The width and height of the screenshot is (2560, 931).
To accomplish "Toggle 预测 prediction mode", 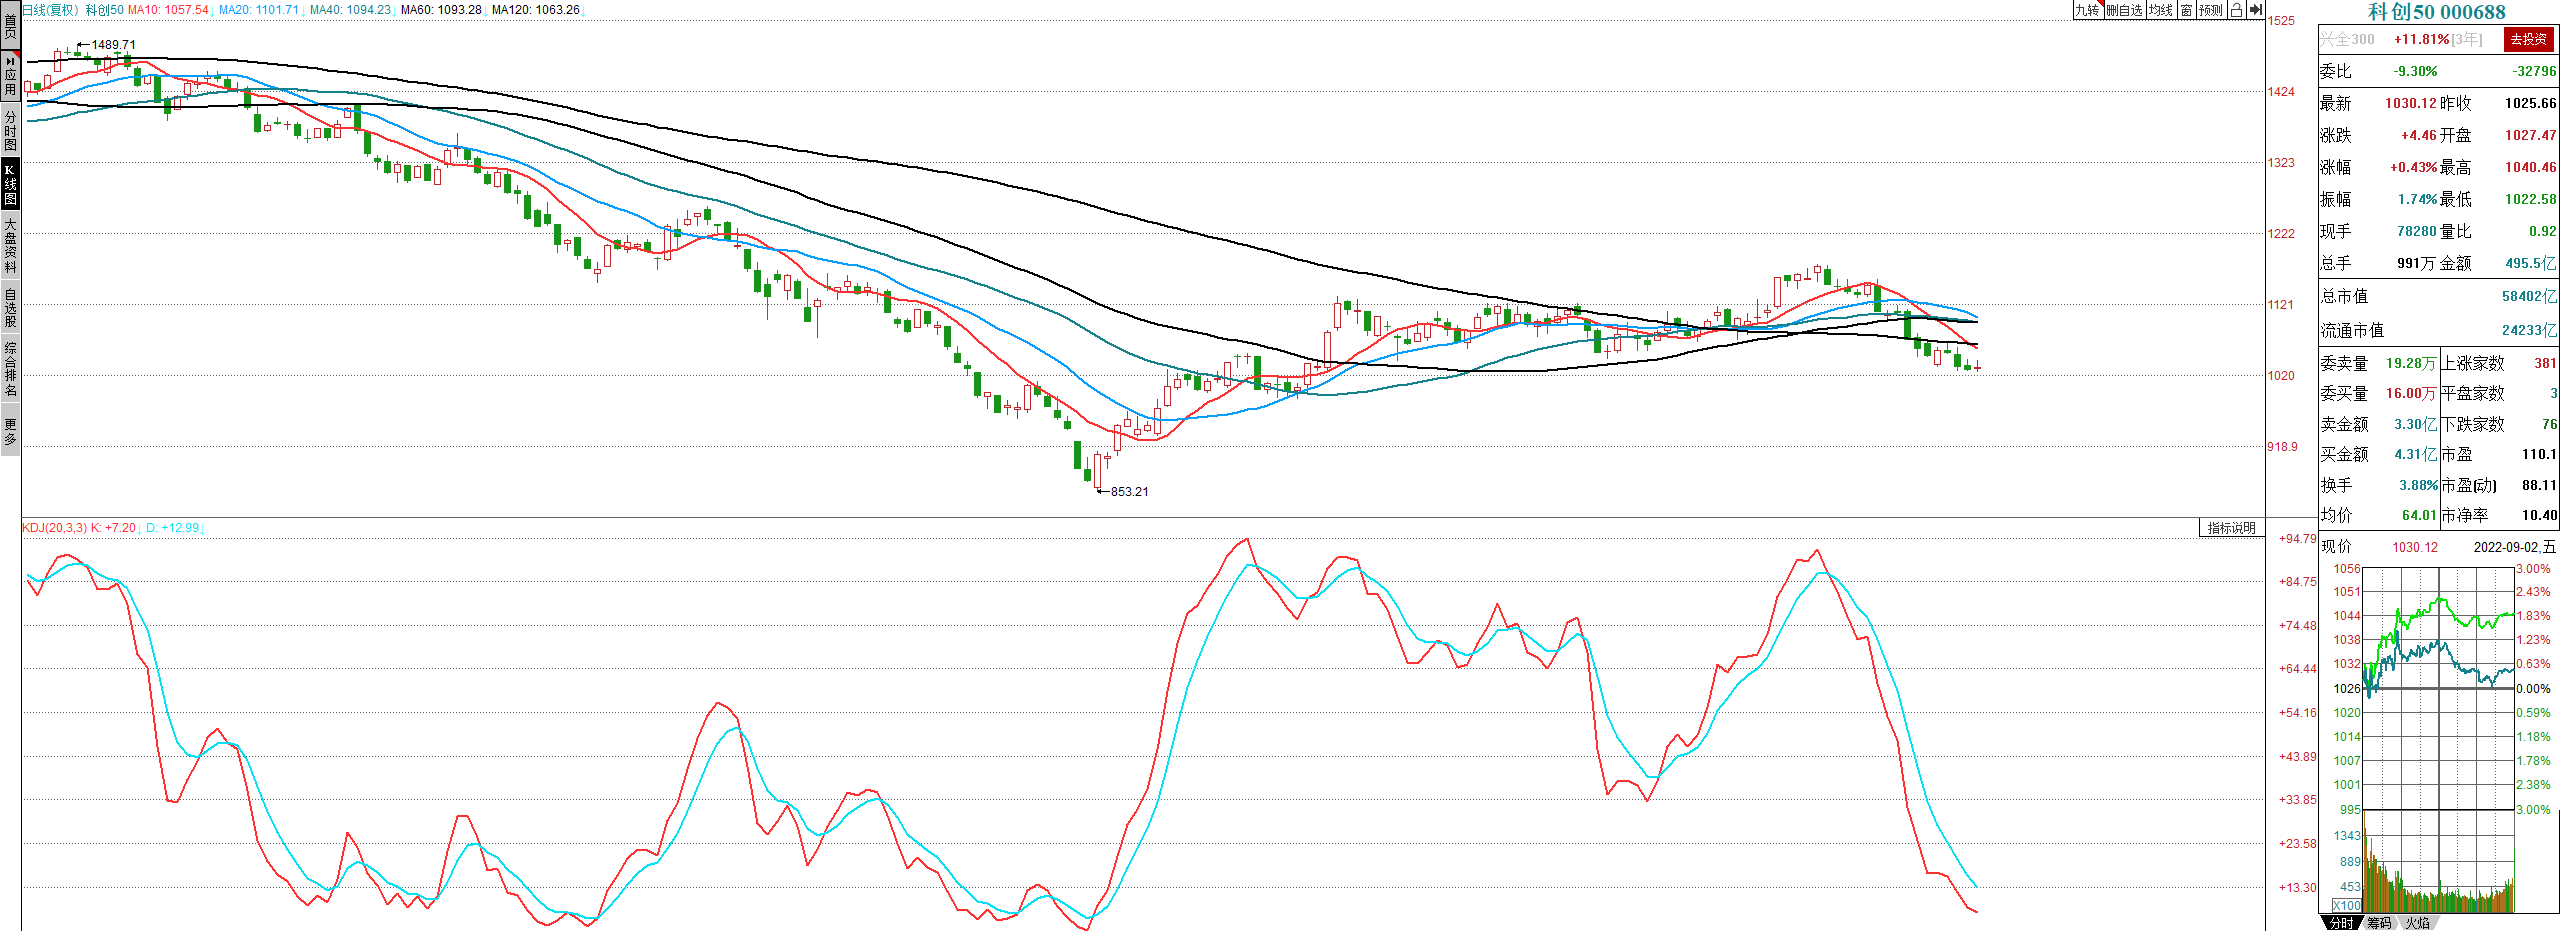I will click(x=2210, y=10).
